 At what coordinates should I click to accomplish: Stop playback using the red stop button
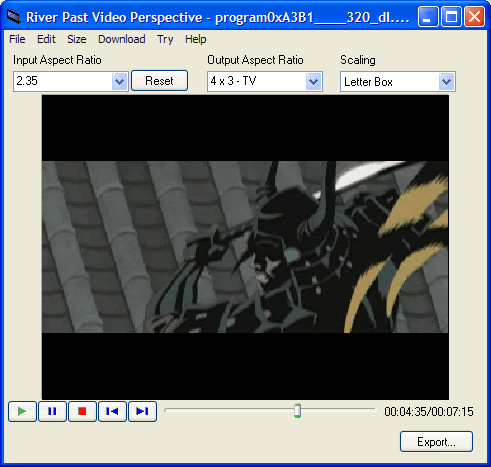[x=82, y=411]
